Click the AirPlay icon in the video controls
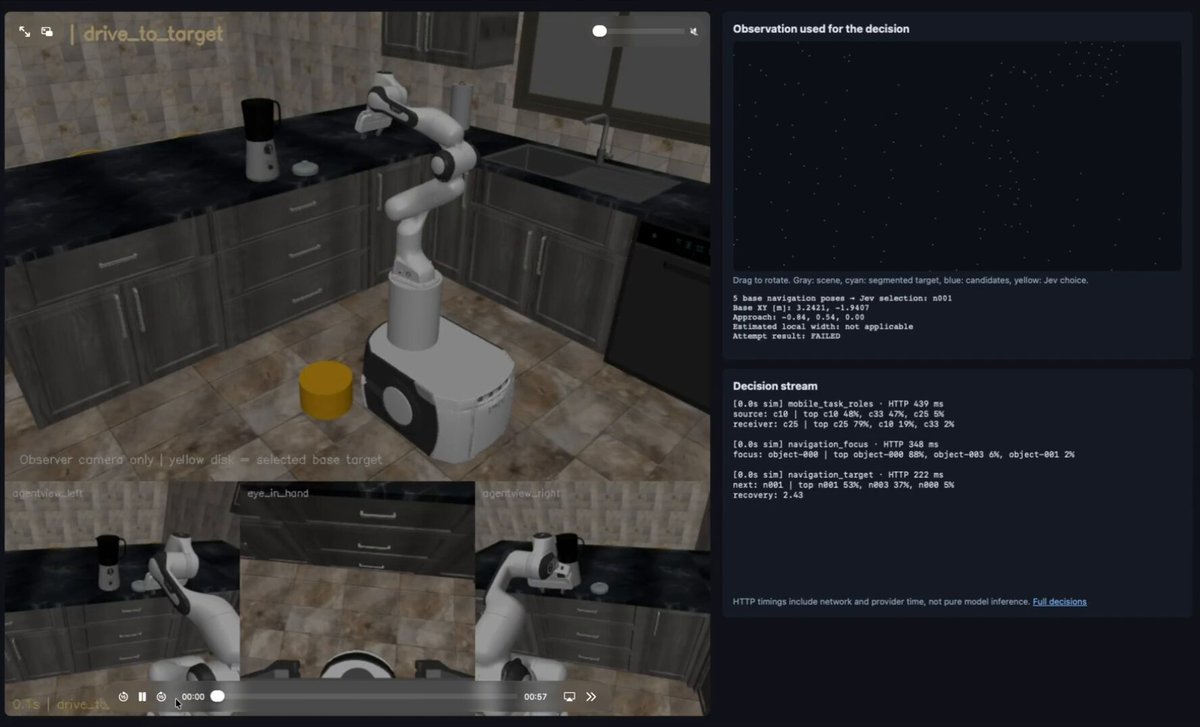The image size is (1200, 727). click(x=569, y=696)
